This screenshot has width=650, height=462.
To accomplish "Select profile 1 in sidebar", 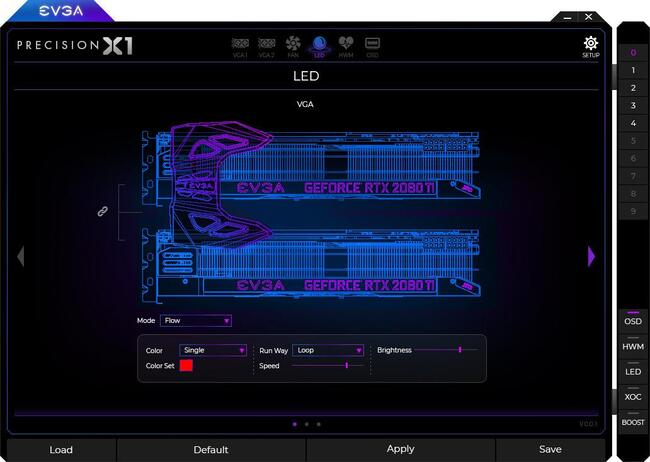I will coord(633,70).
